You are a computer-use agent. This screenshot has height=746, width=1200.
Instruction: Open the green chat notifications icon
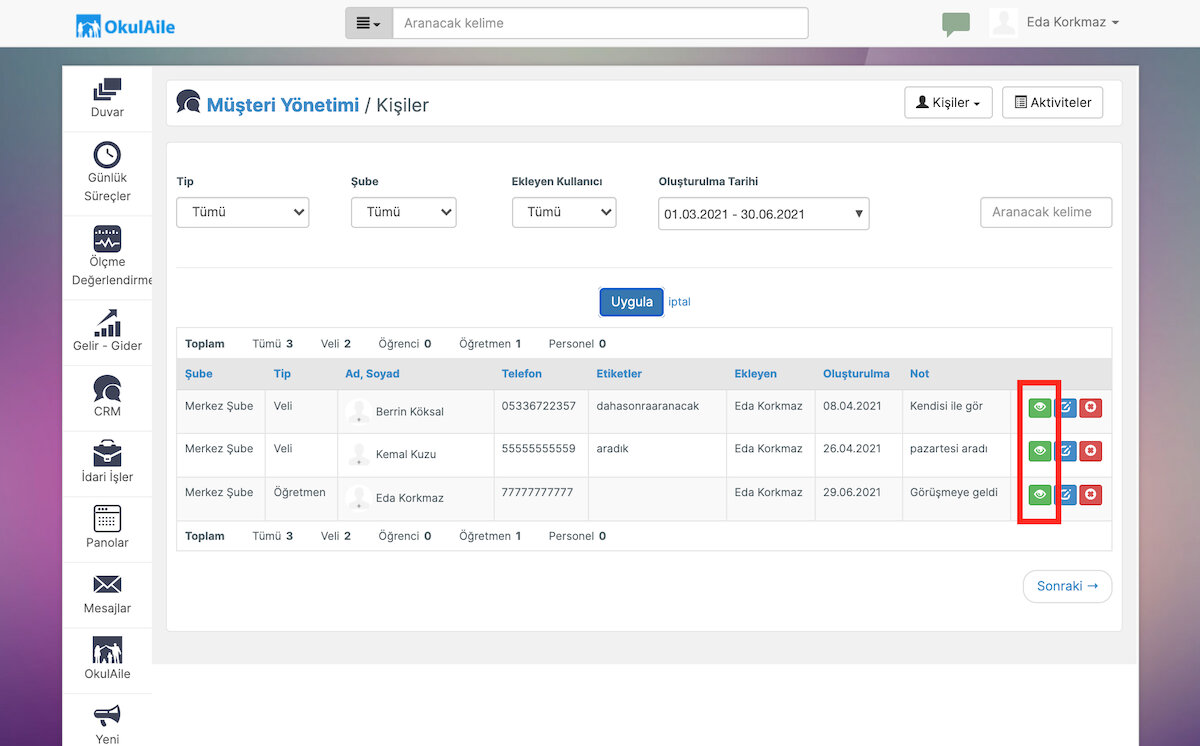(x=956, y=24)
